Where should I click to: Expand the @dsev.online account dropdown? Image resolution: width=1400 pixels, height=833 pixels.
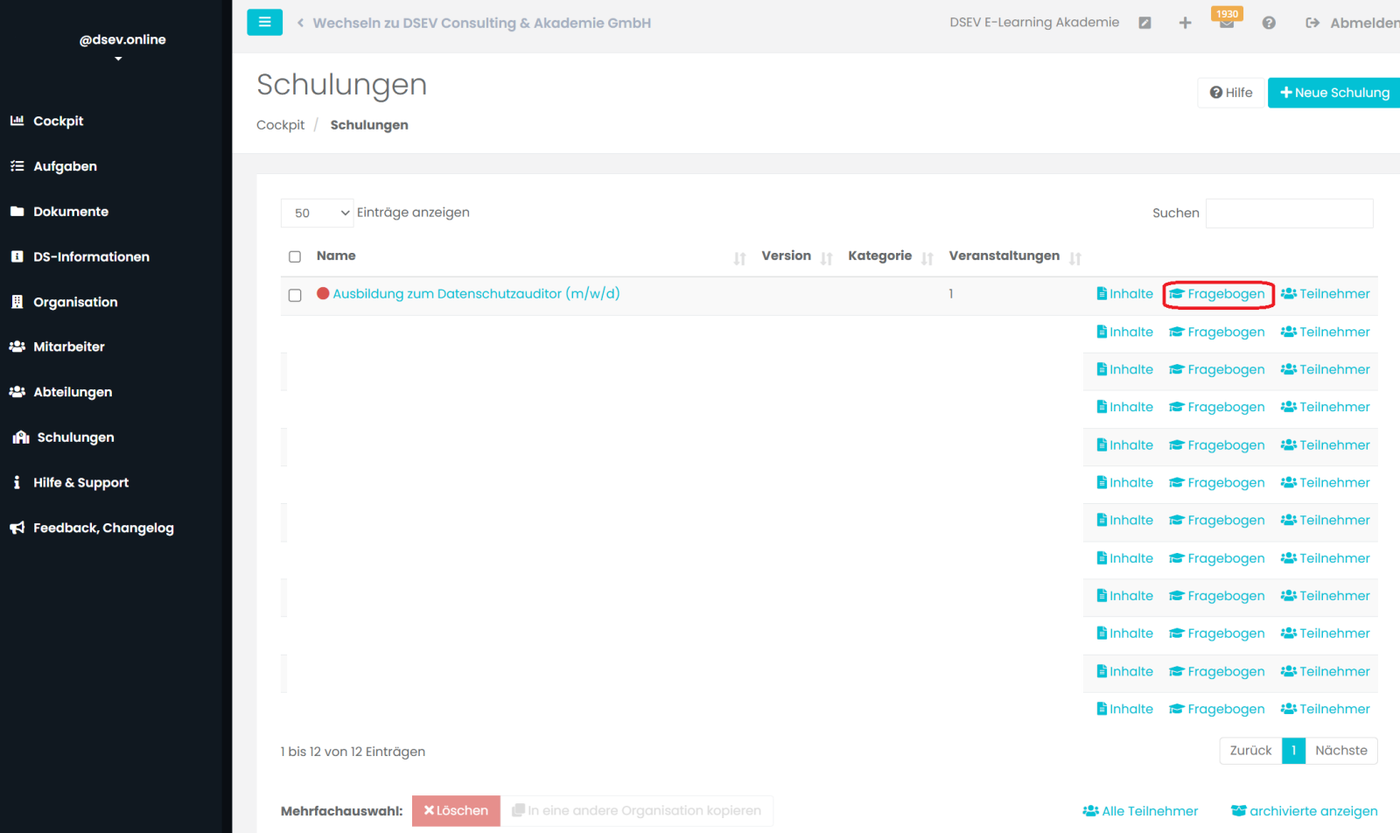pyautogui.click(x=122, y=47)
